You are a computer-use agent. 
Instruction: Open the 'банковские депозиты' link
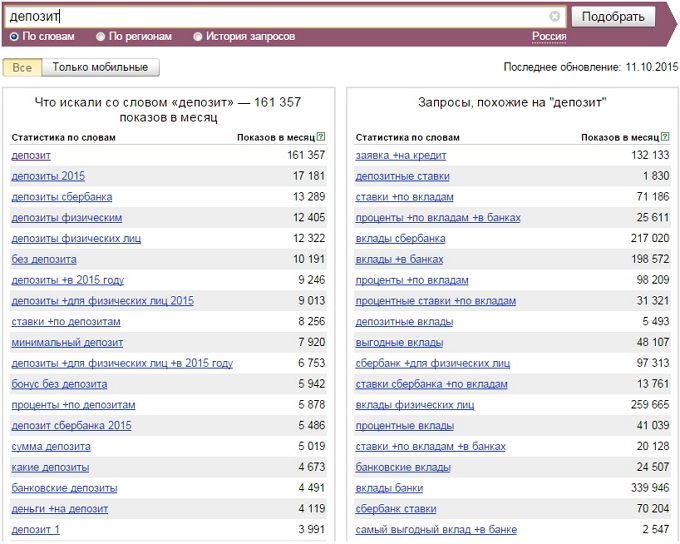coord(65,488)
